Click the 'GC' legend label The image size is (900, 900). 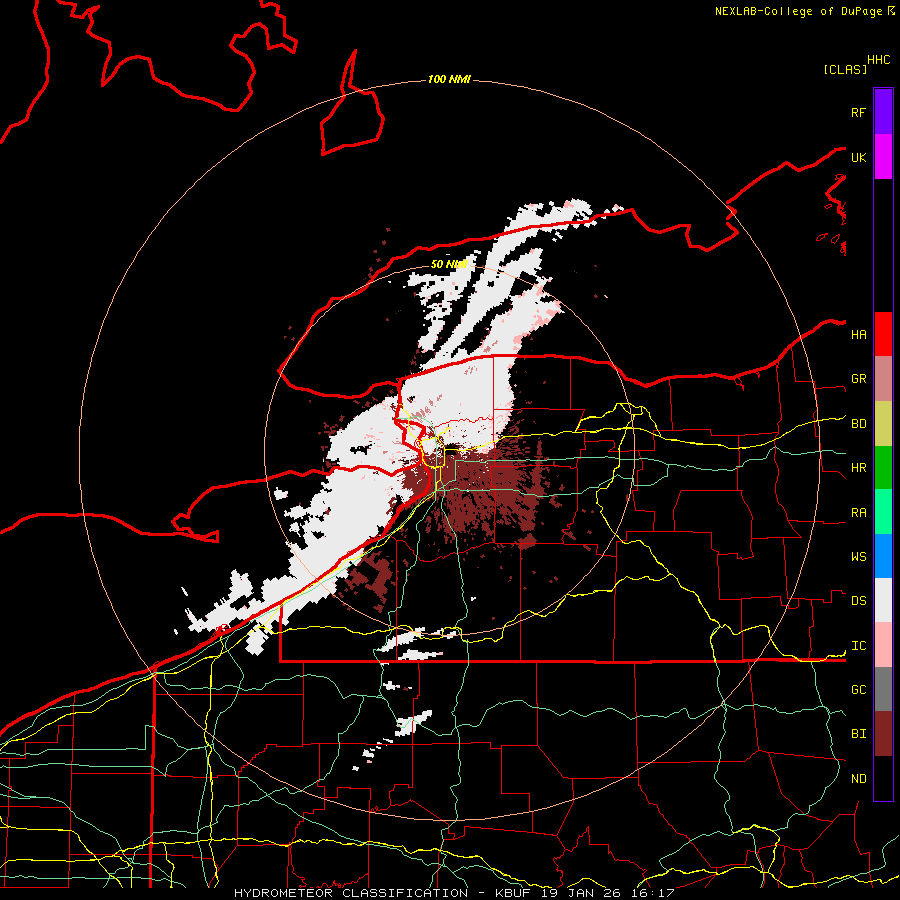(x=859, y=690)
